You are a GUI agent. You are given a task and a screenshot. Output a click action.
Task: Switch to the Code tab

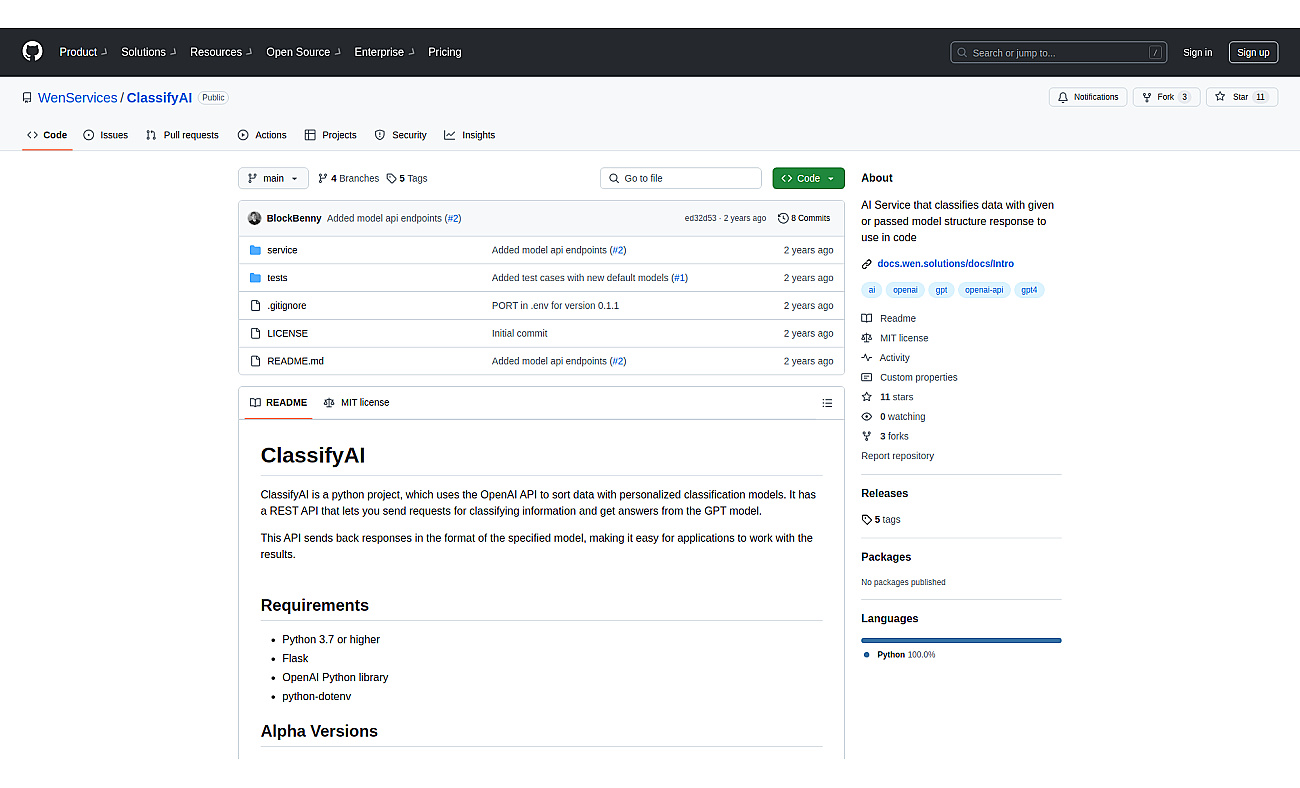tap(47, 135)
